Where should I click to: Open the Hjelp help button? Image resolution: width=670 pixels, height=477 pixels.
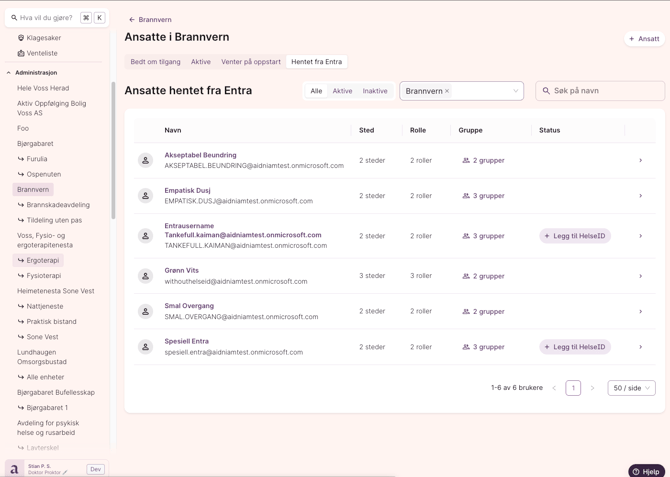click(x=646, y=471)
